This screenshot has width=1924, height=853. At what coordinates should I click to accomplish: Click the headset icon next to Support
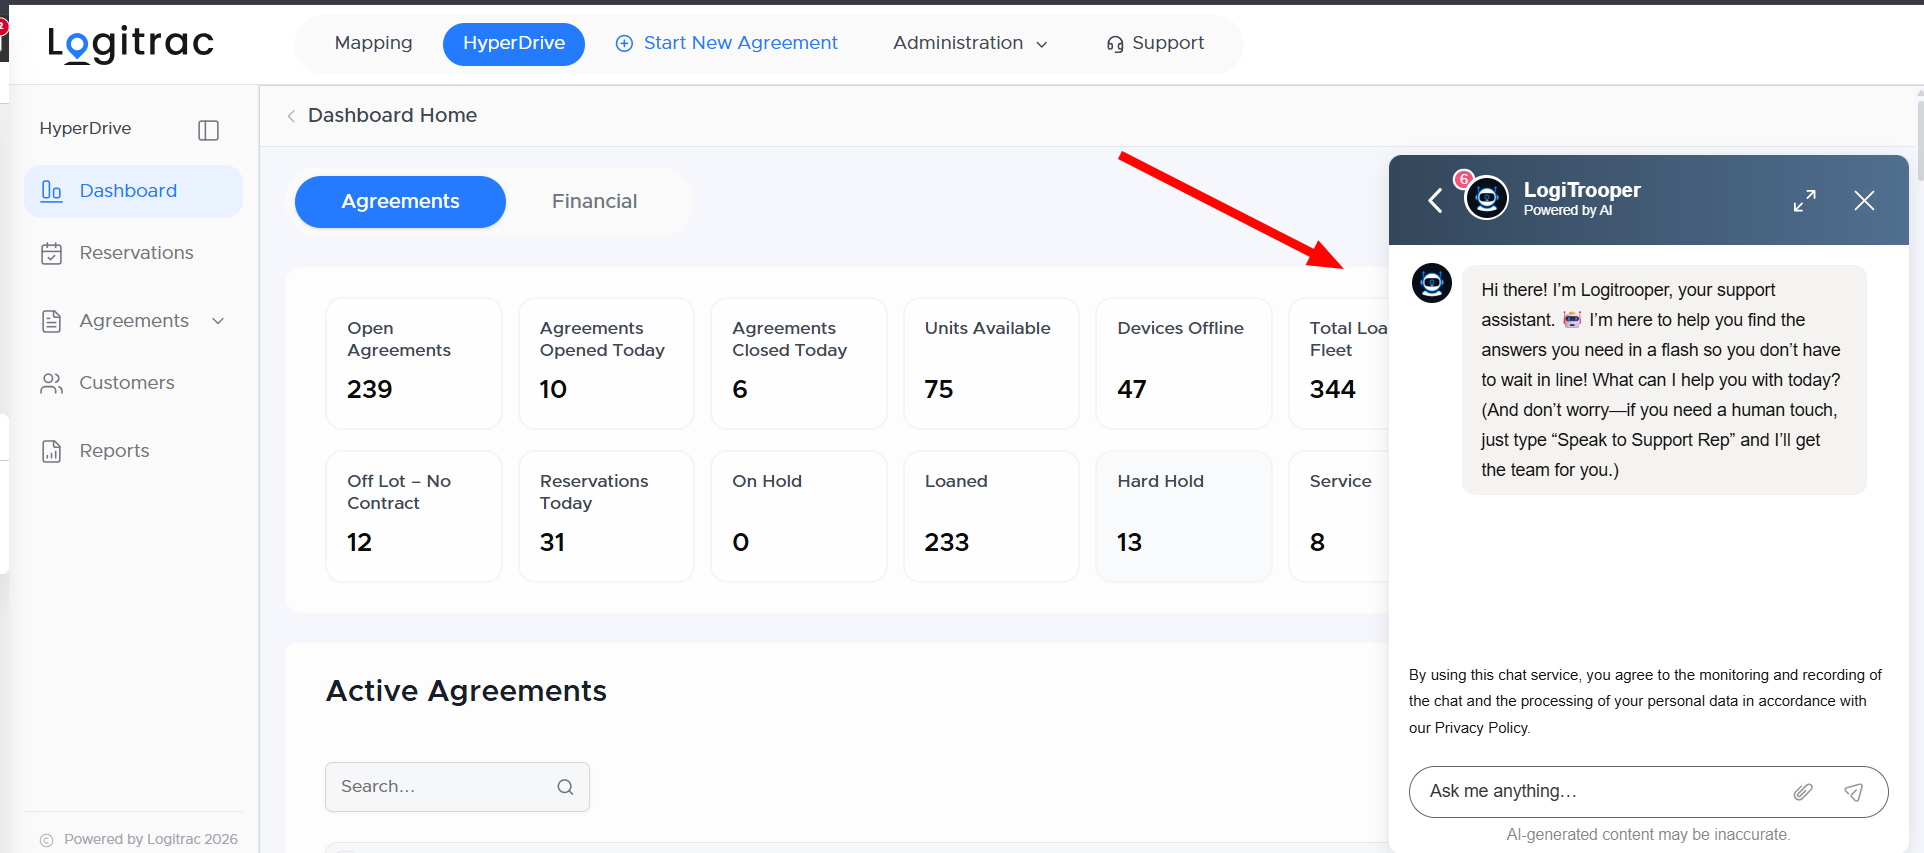tap(1115, 44)
